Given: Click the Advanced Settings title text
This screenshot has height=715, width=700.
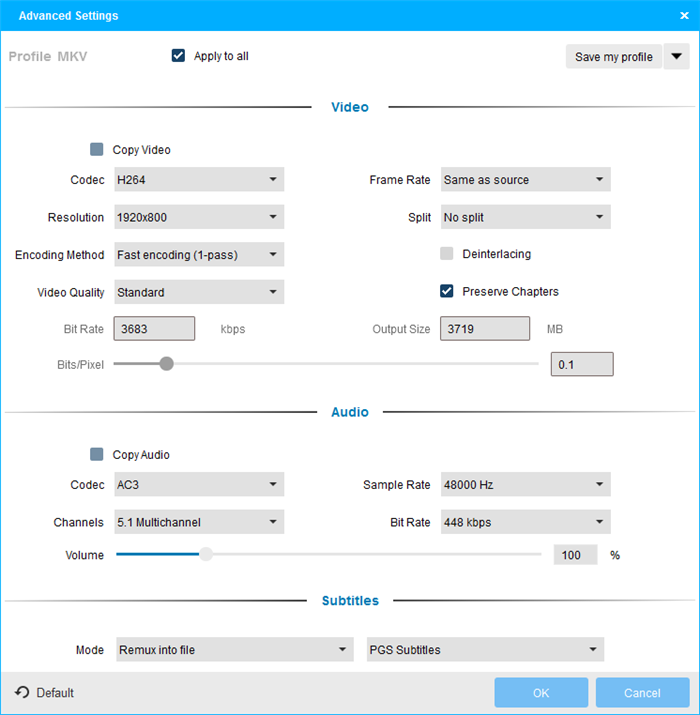Looking at the screenshot, I should click(x=68, y=16).
